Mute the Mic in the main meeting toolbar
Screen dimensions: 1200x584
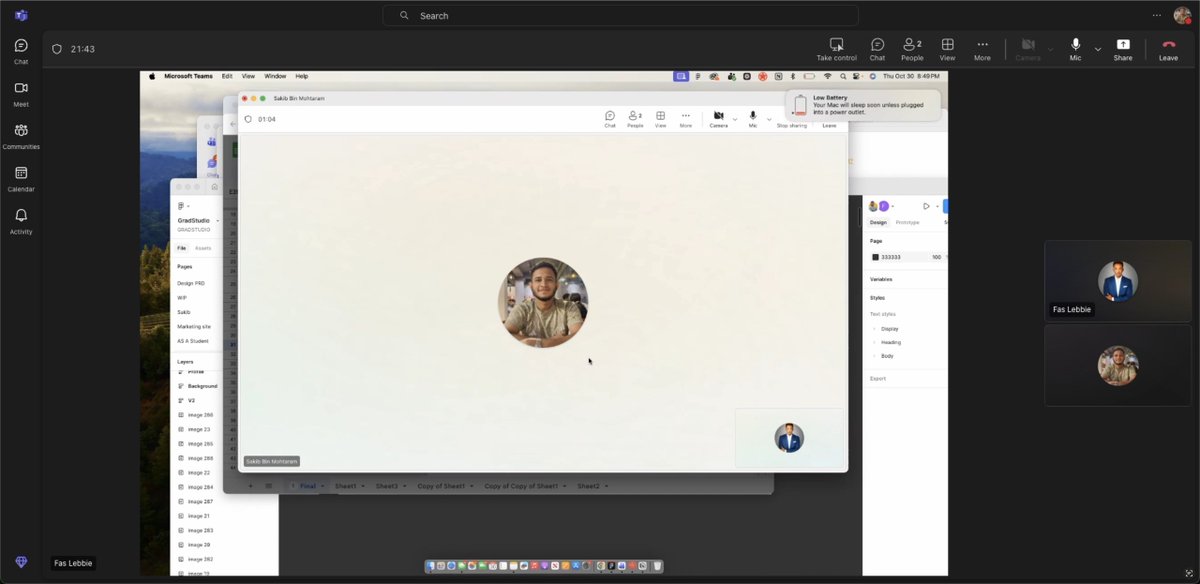[1075, 49]
